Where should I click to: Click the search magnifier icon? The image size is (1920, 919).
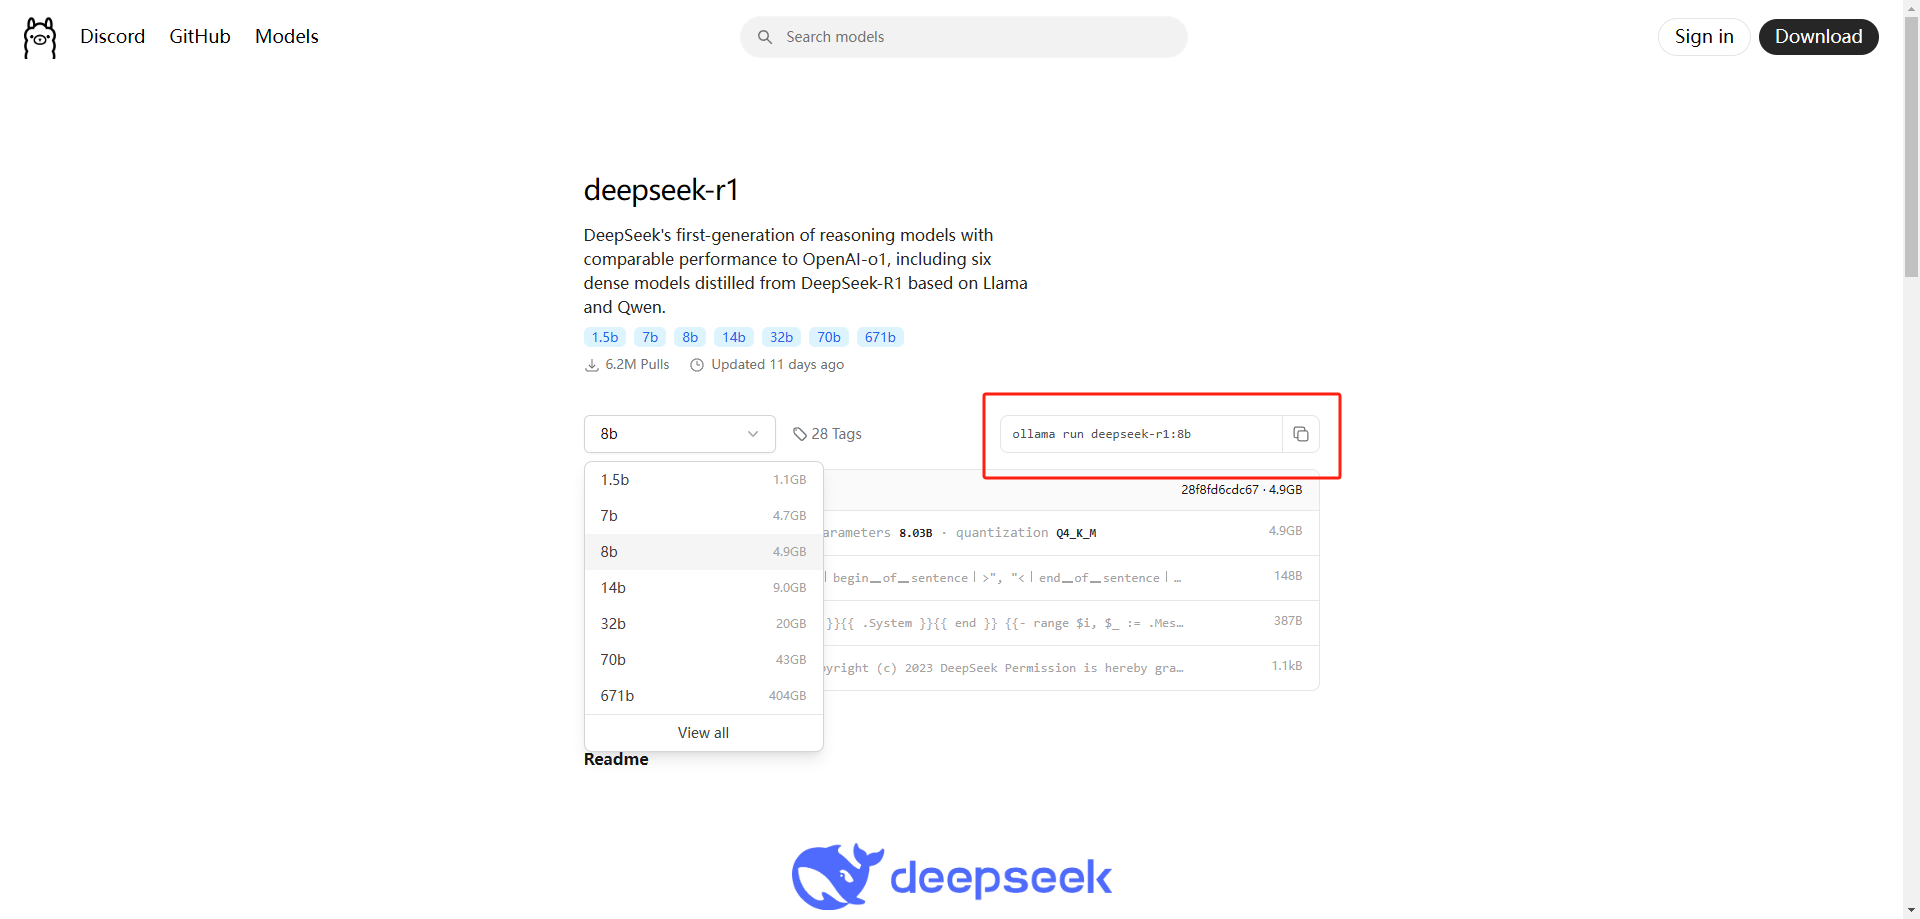pos(765,37)
